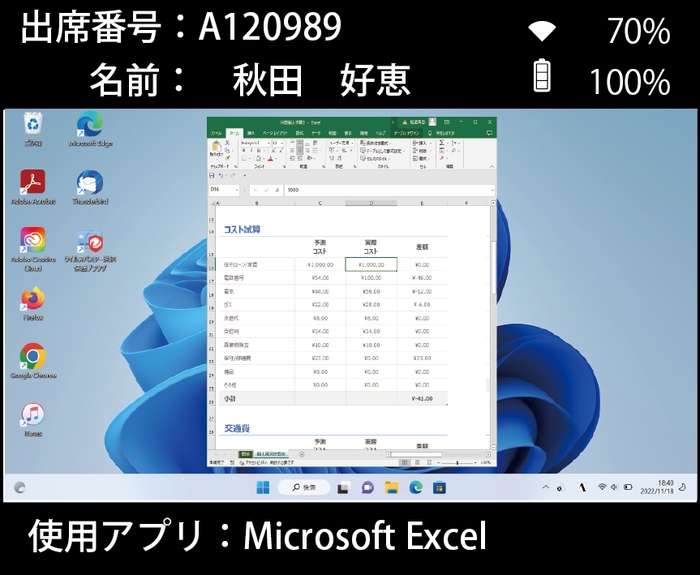Click the Save icon in Quick Access Toolbar
This screenshot has height=575, width=700.
(212, 175)
